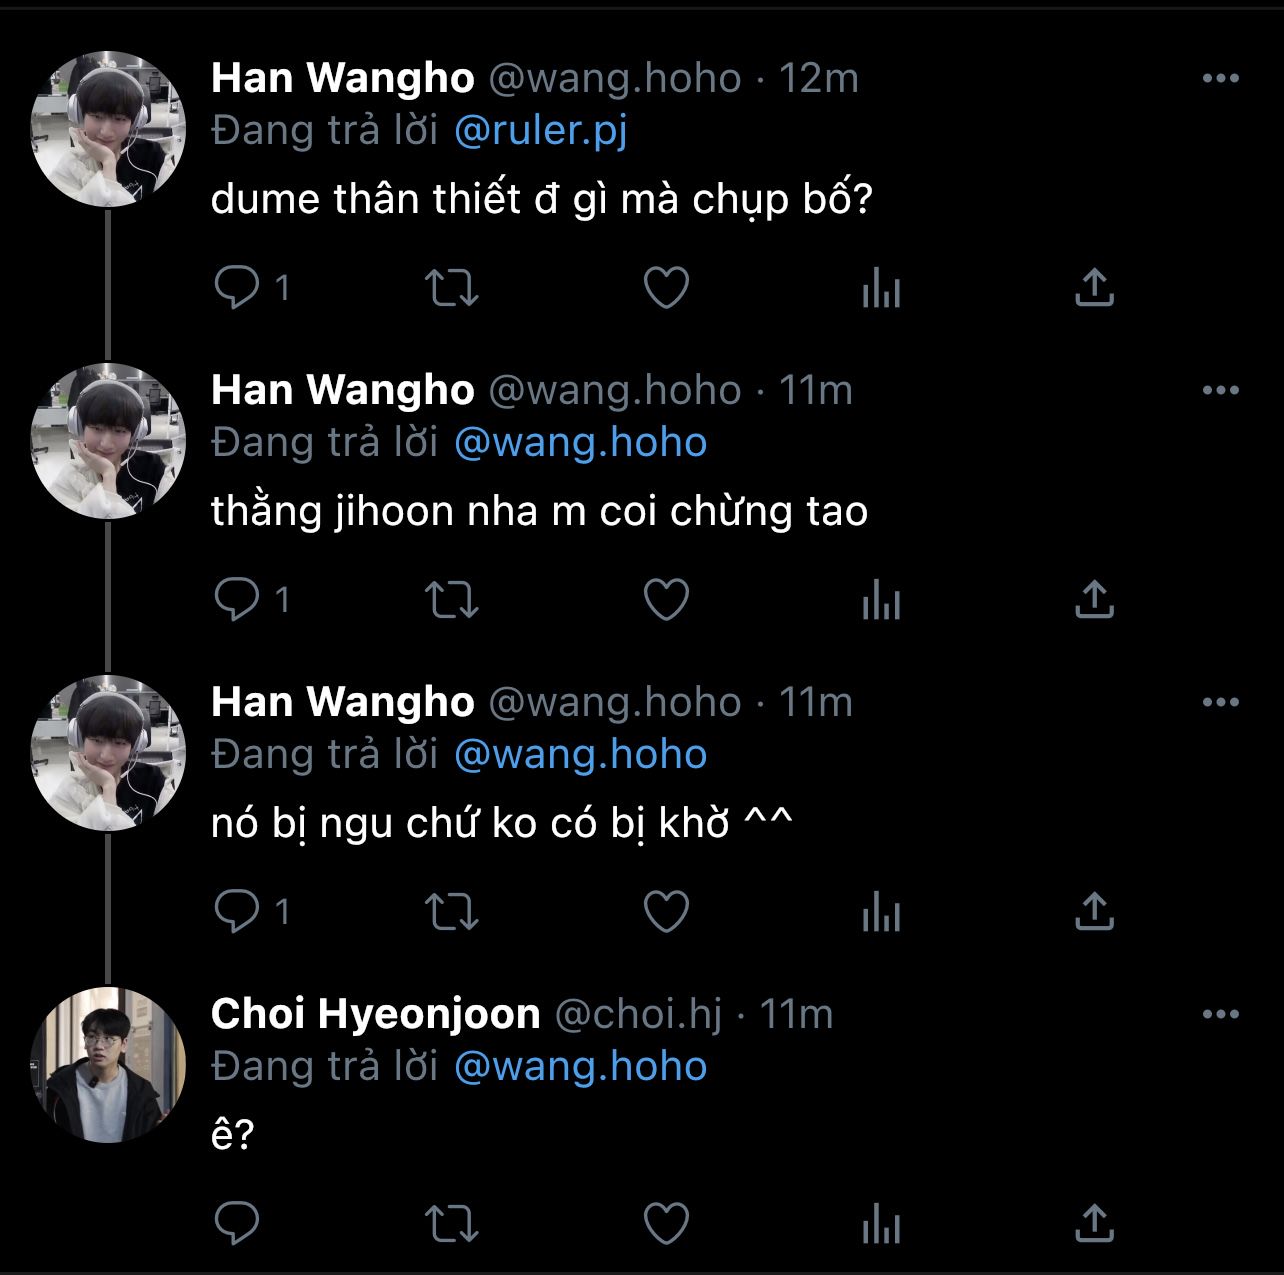Image resolution: width=1284 pixels, height=1275 pixels.
Task: Open more options for the "dume thân thiết" tweet
Action: coord(1220,78)
